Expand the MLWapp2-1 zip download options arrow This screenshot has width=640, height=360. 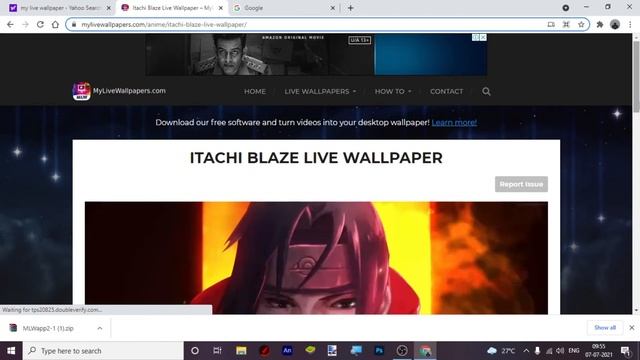coord(100,328)
